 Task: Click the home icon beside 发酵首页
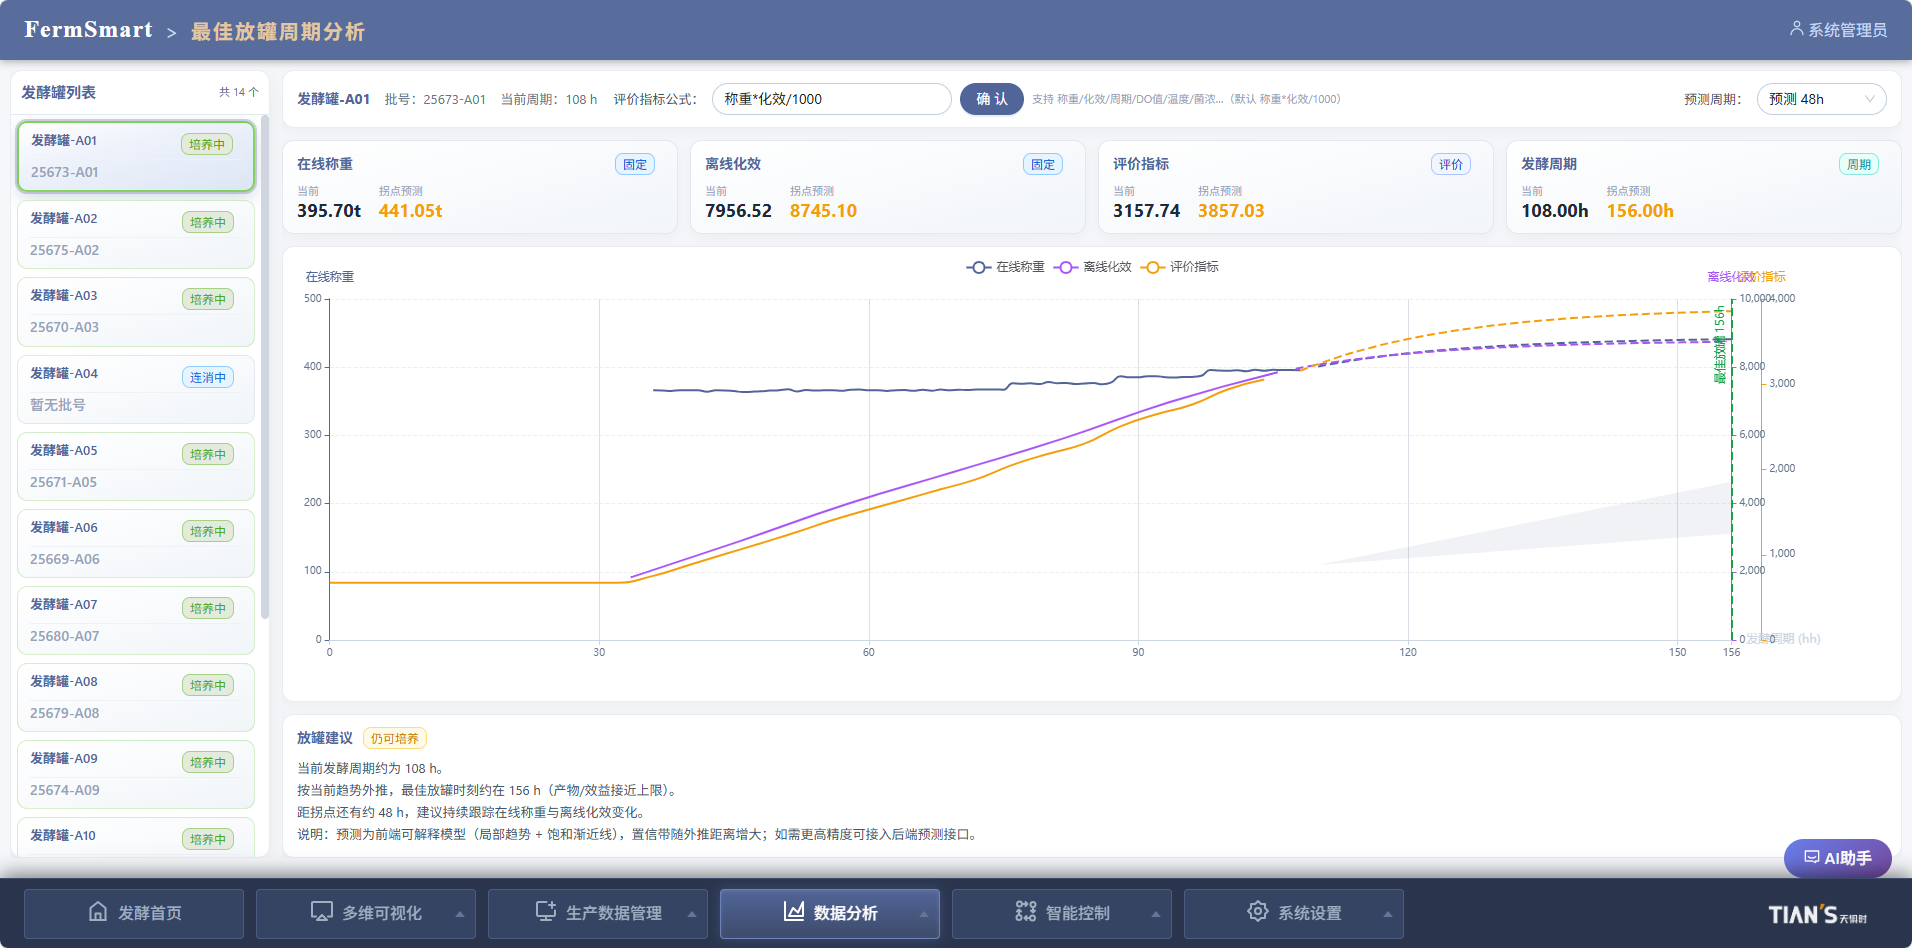tap(98, 912)
